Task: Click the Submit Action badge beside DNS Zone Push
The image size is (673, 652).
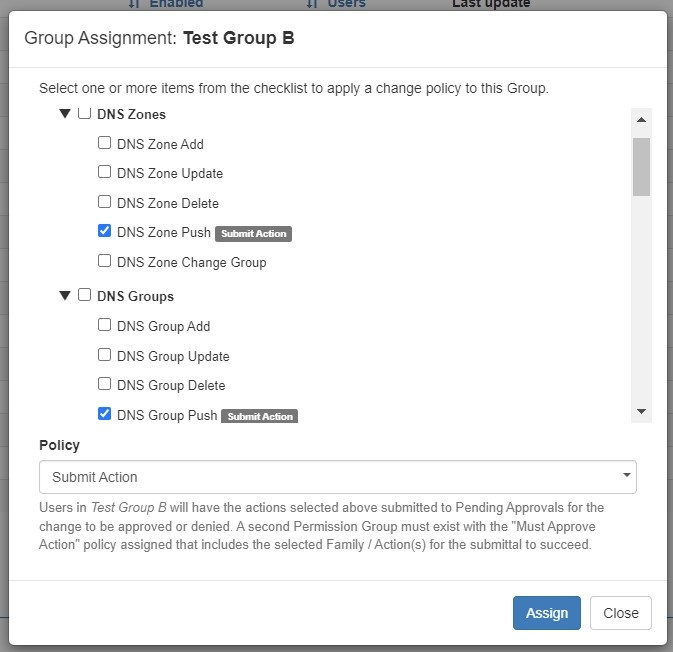Action: pyautogui.click(x=253, y=234)
